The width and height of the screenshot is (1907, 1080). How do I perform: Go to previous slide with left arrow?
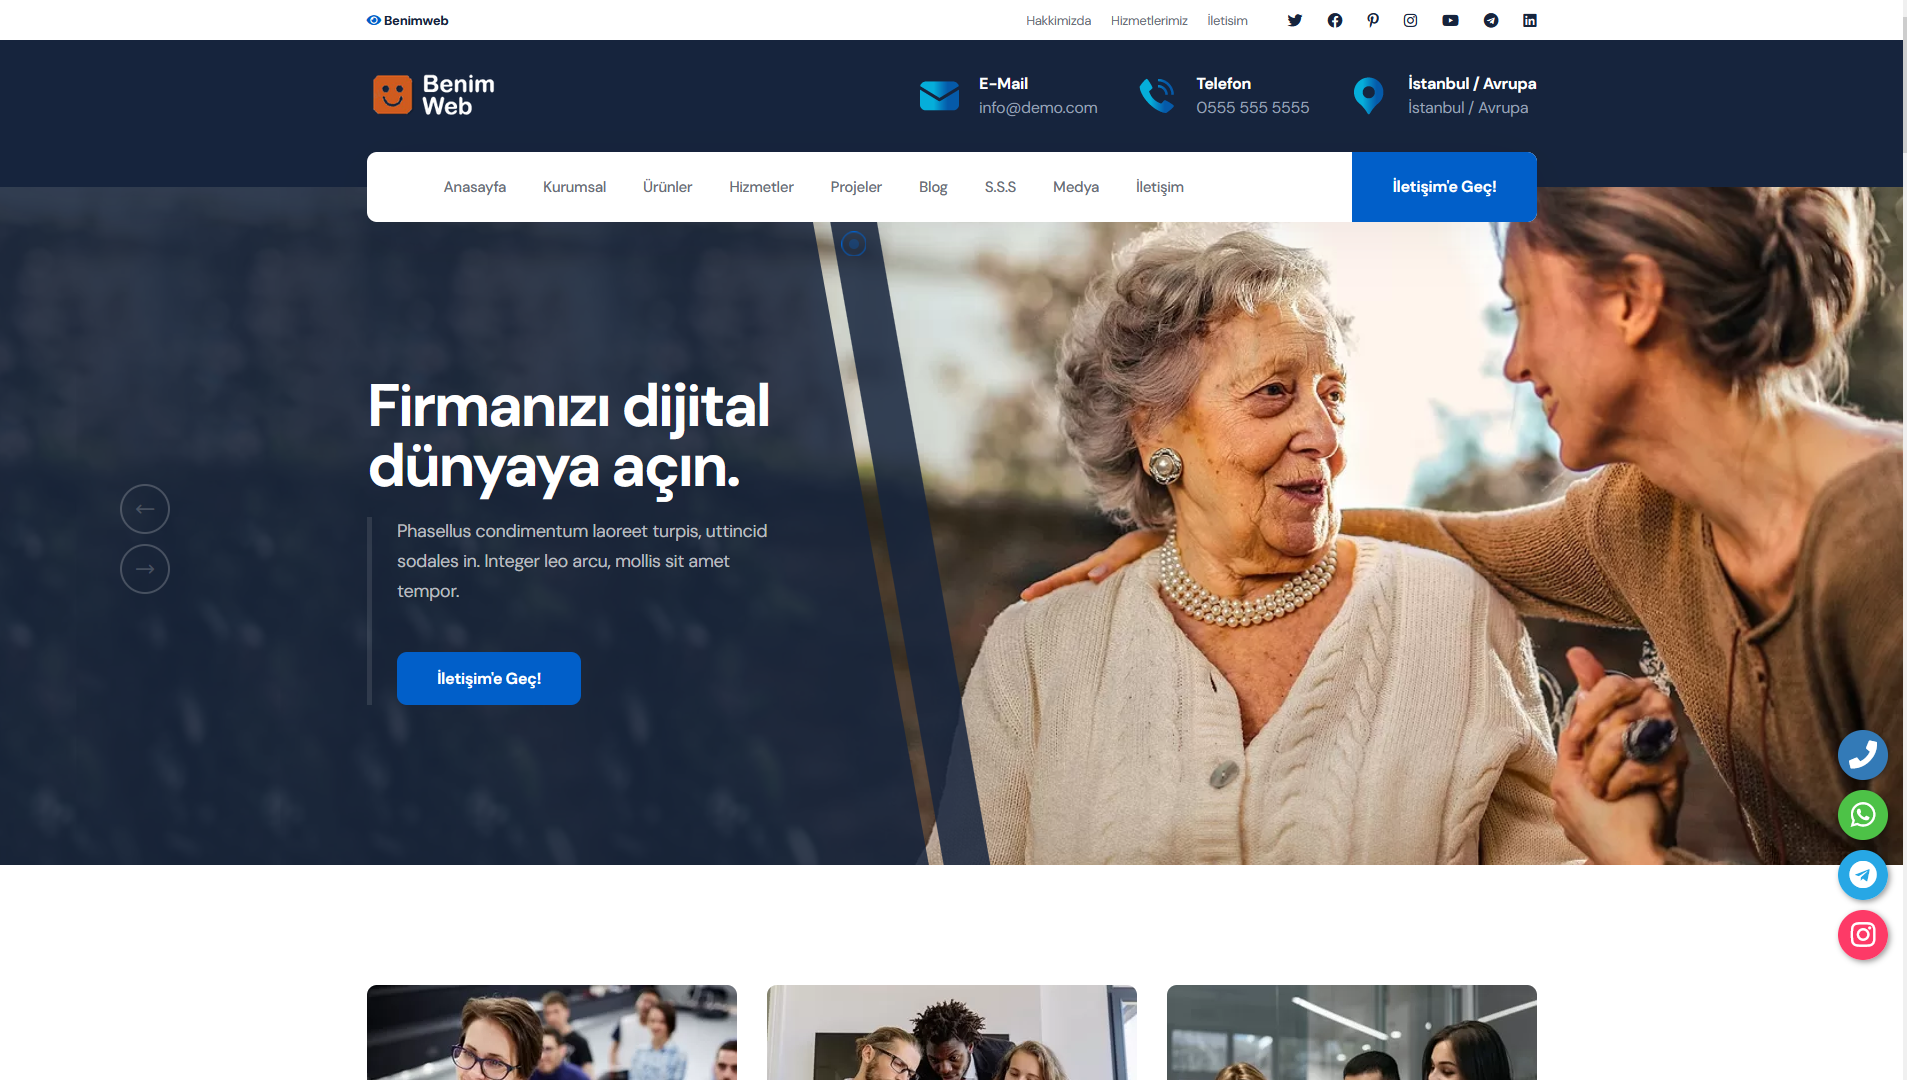pyautogui.click(x=145, y=509)
